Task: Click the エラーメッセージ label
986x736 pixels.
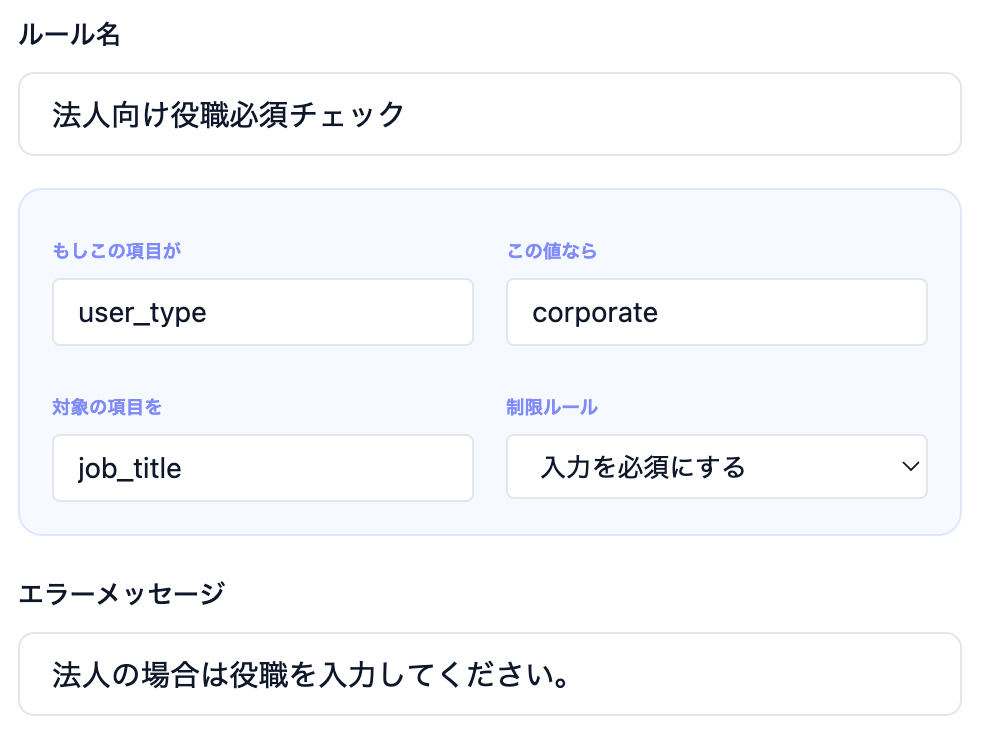Action: tap(122, 593)
